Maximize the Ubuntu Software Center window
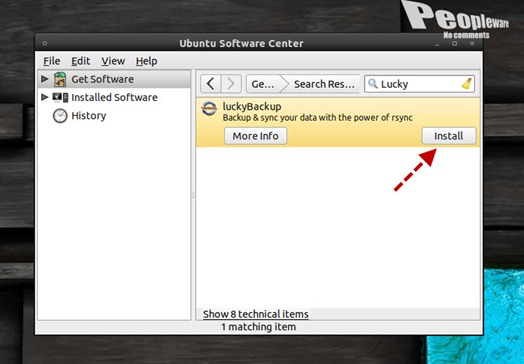Screen dimensions: 524x364 click(454, 43)
